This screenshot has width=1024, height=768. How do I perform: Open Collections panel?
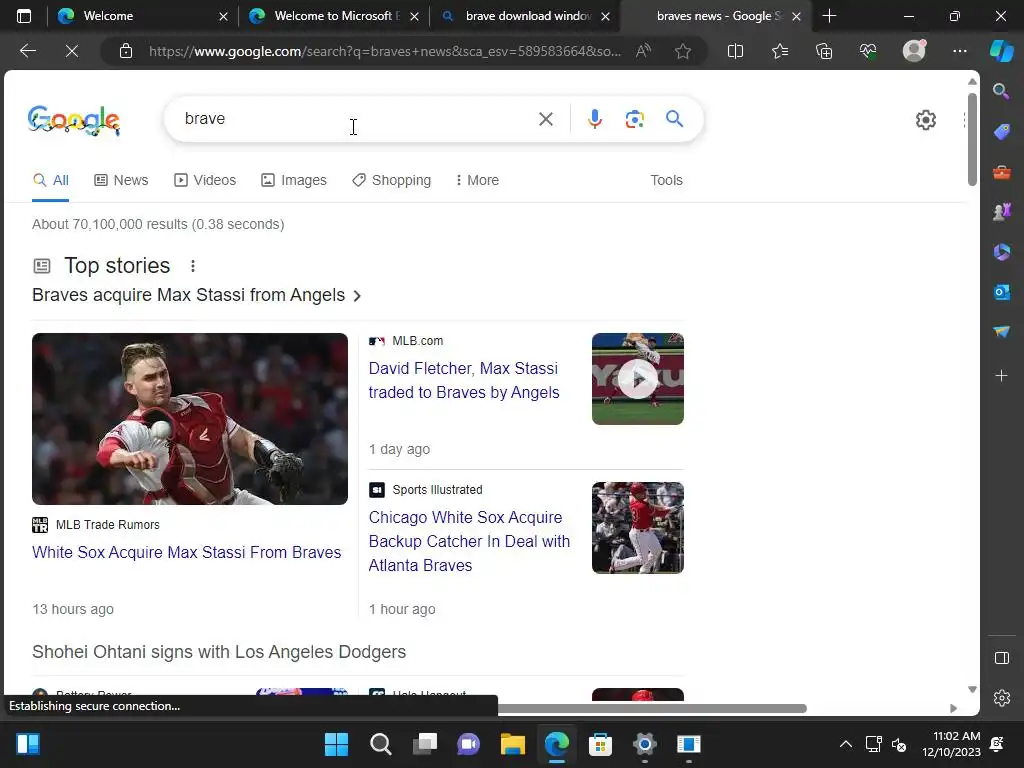pos(824,51)
